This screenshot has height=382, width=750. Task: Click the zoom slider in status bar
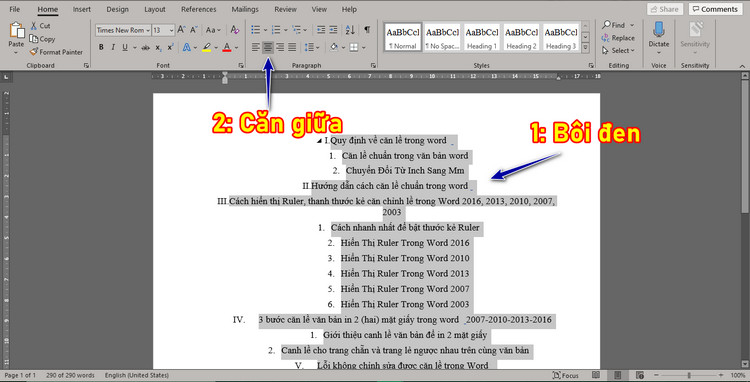tap(689, 375)
